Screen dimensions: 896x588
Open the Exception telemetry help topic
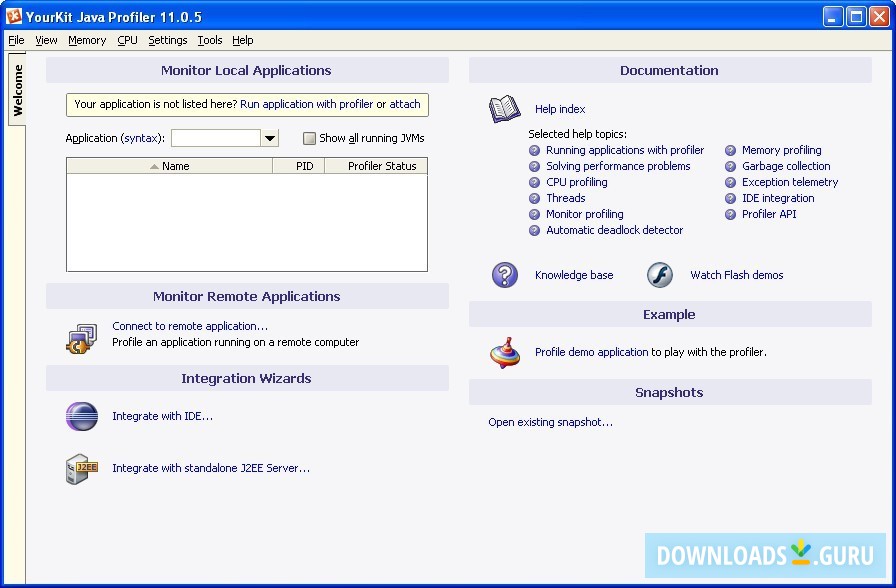point(790,182)
